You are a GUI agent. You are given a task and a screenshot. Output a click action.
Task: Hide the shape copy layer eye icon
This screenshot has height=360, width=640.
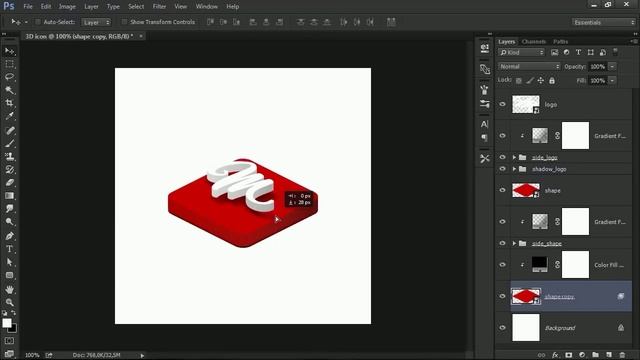coord(502,296)
